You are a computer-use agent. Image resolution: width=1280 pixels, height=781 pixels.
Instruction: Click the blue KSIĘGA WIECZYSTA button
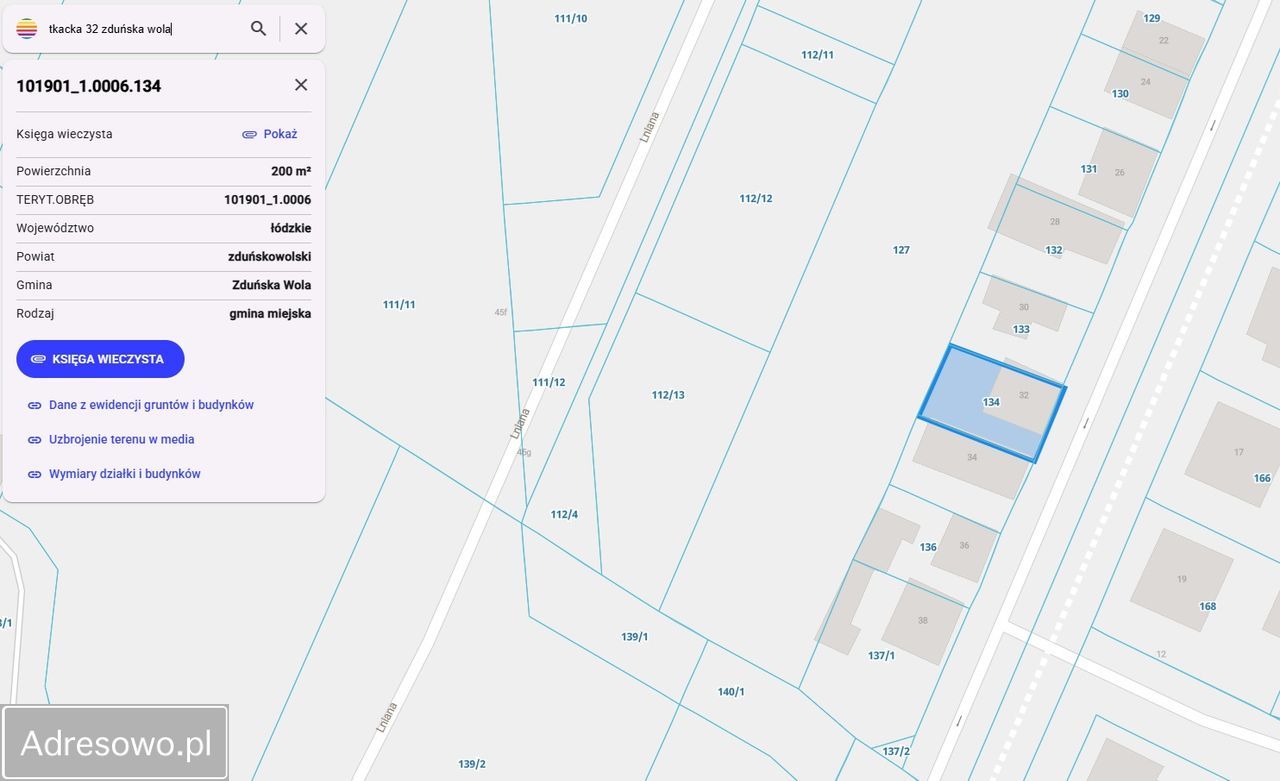click(100, 359)
